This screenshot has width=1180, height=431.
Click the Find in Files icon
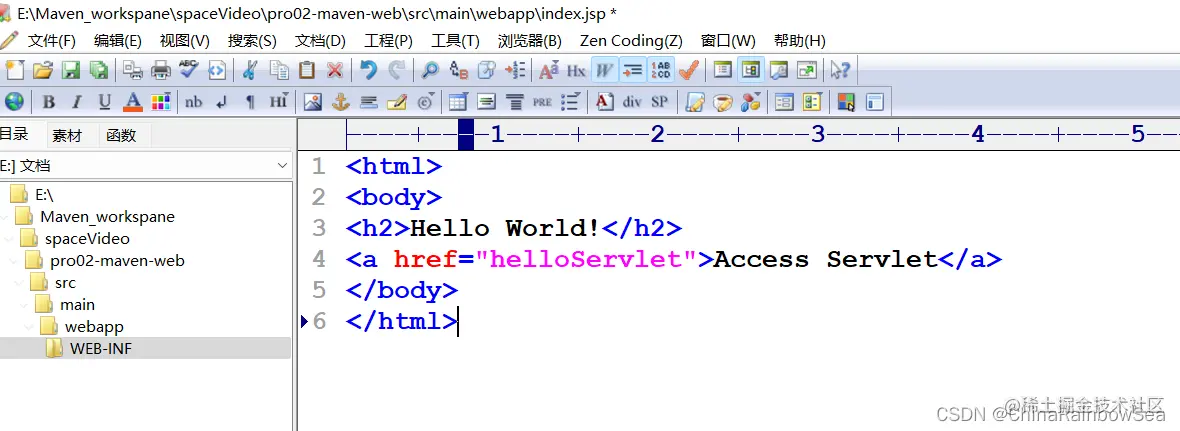487,71
